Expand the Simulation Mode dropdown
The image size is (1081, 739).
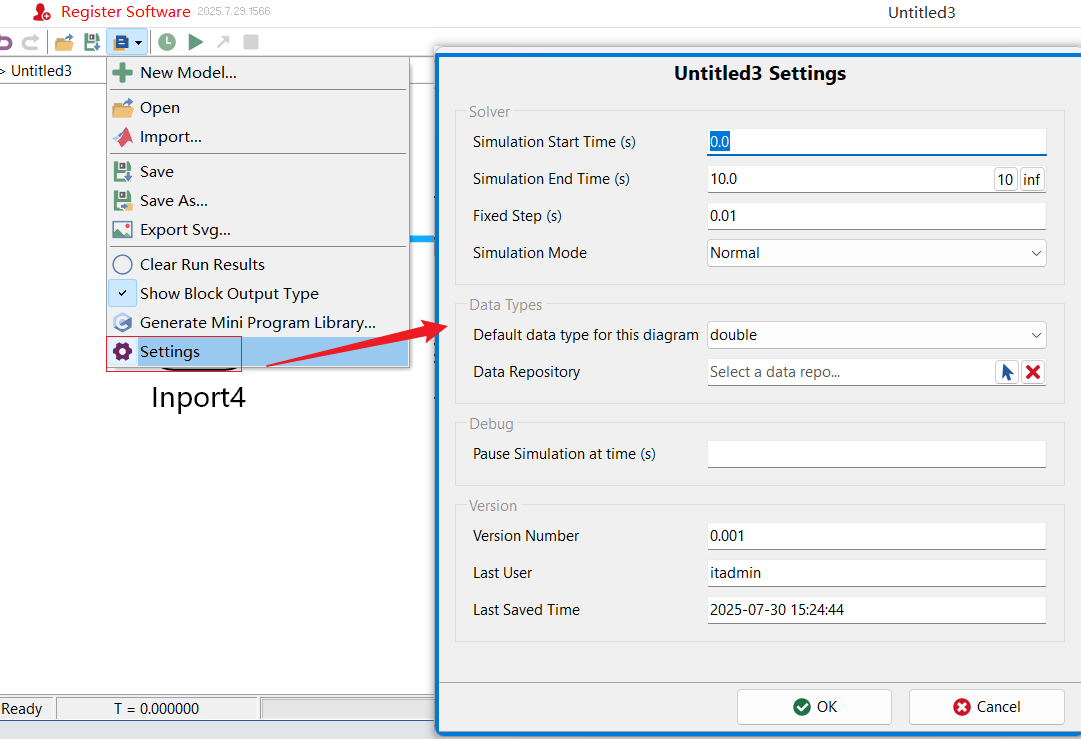point(876,253)
